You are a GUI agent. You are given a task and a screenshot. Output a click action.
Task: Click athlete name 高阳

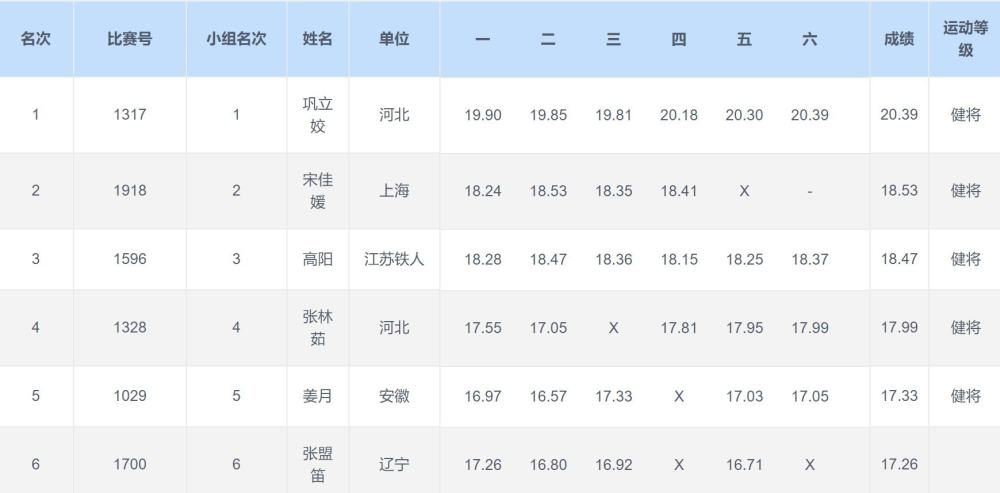click(318, 259)
